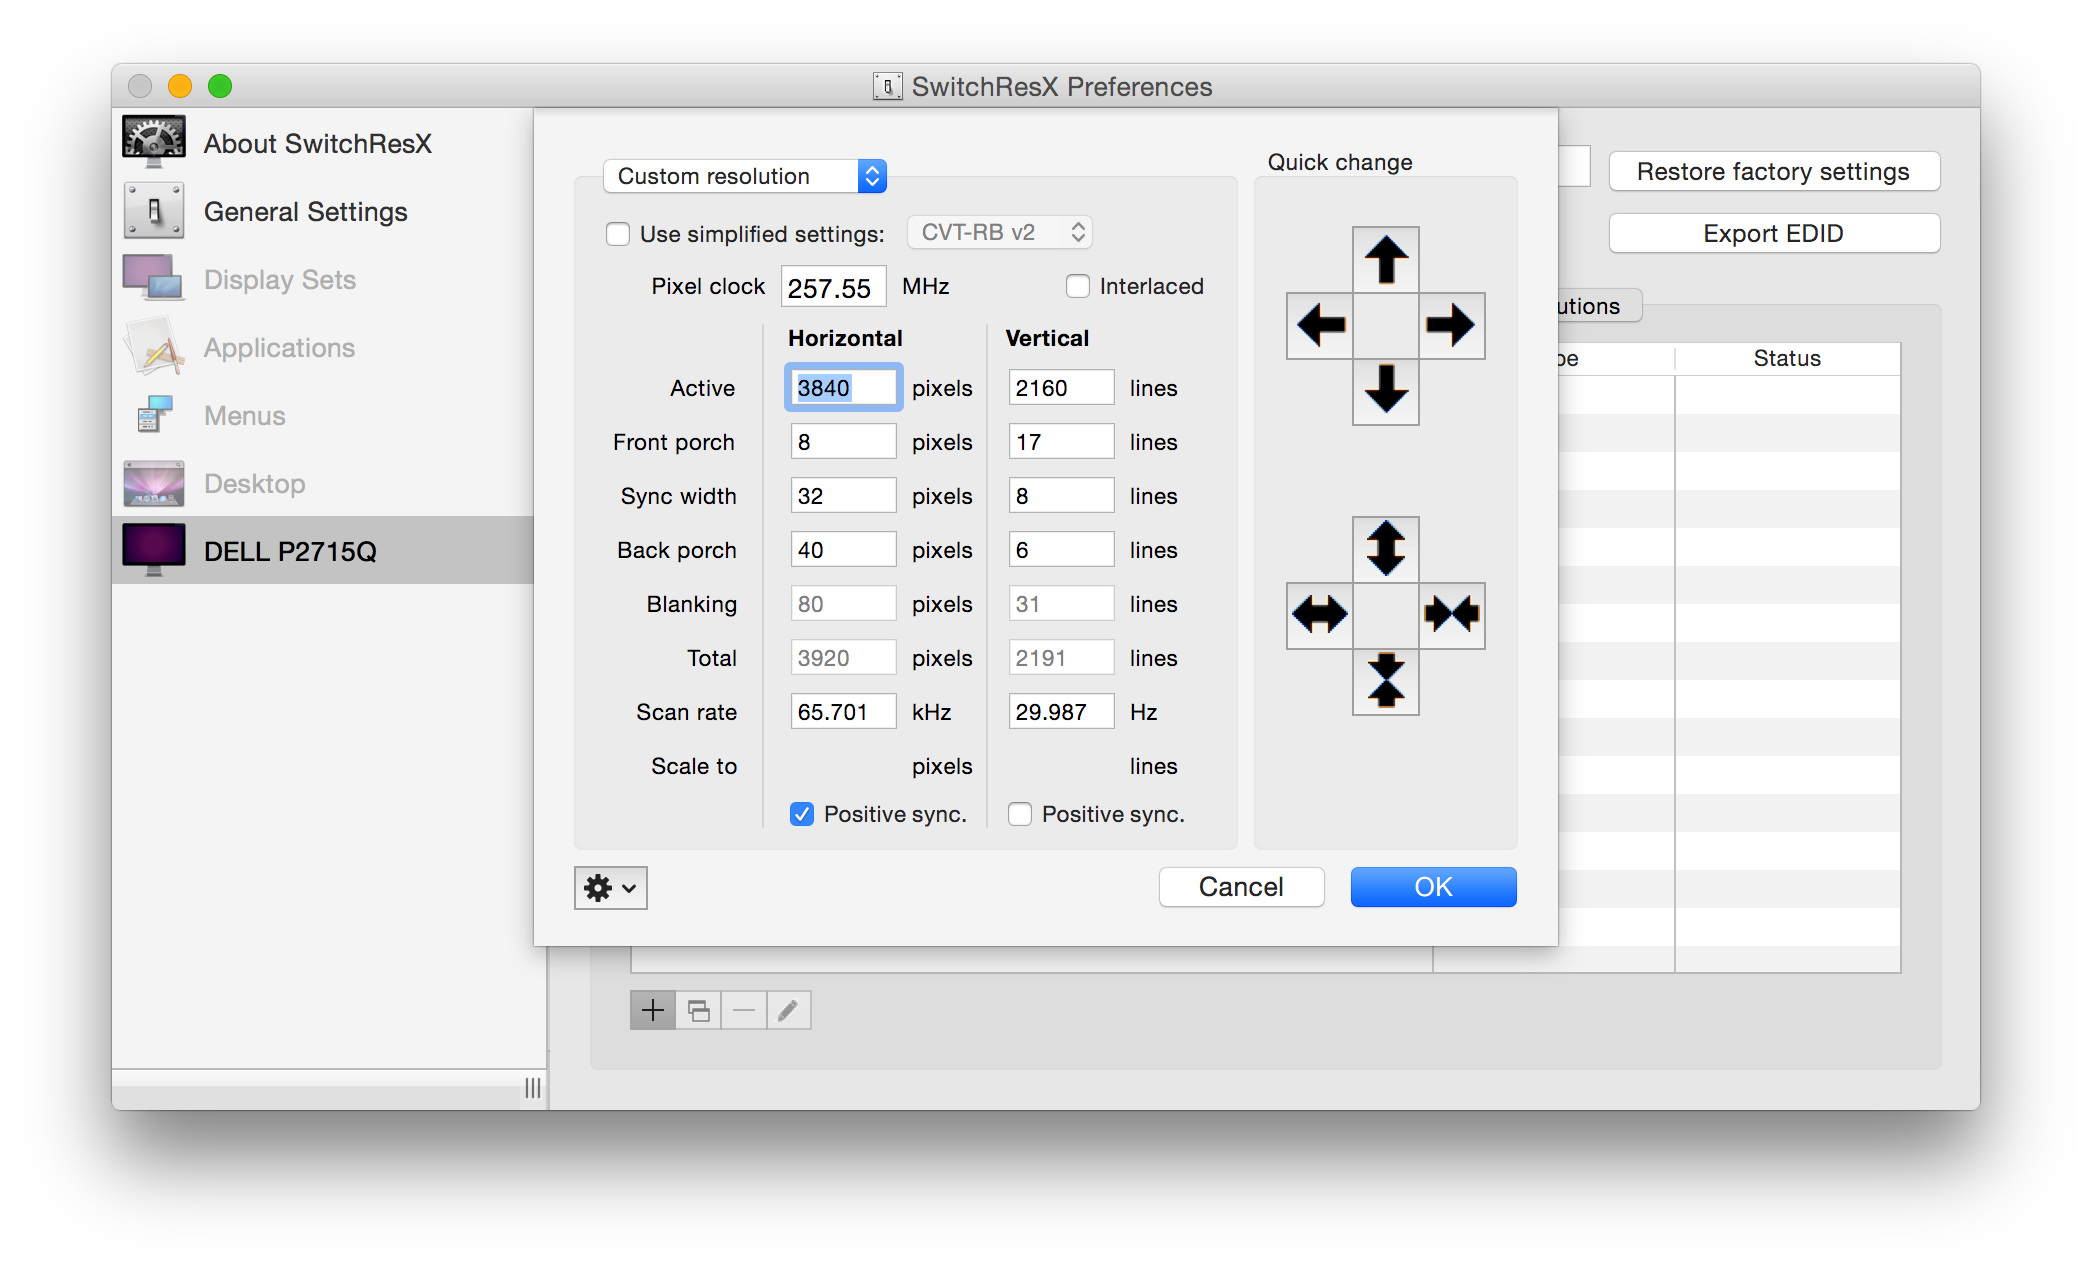Viewport: 2092px width, 1270px height.
Task: Click the horizontal Blanking value 80
Action: (x=843, y=604)
